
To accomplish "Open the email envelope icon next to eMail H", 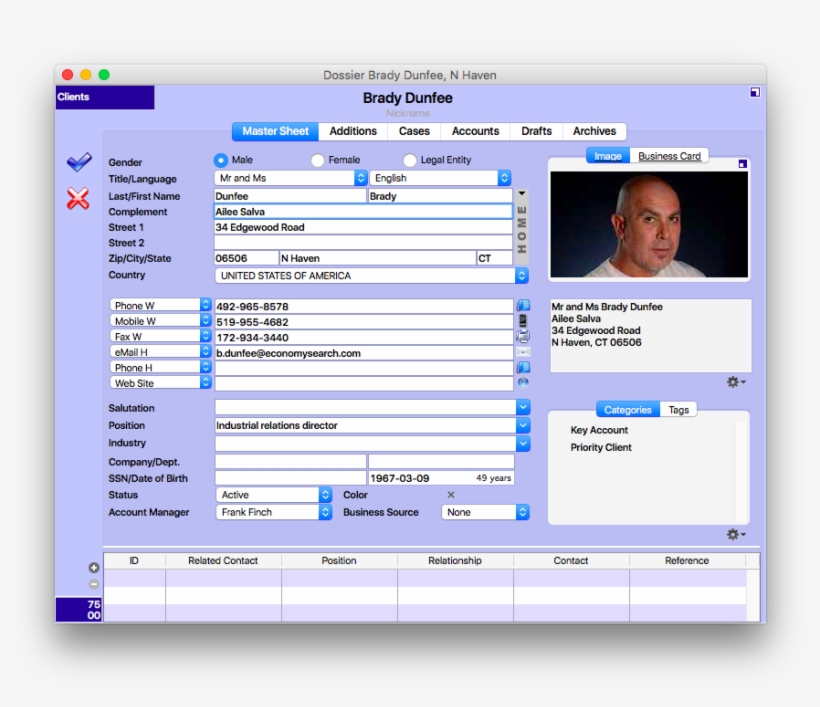I will pos(522,351).
